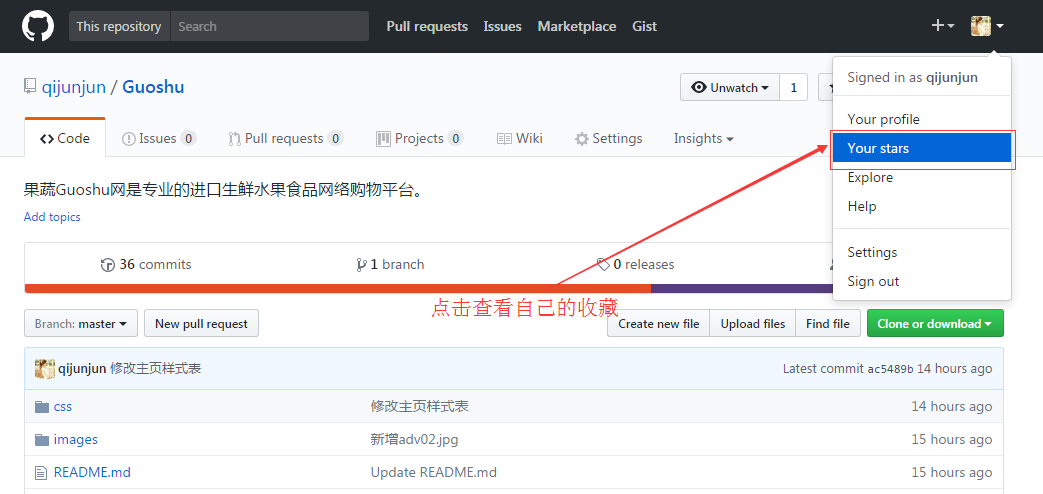Click Add topics link

[52, 217]
